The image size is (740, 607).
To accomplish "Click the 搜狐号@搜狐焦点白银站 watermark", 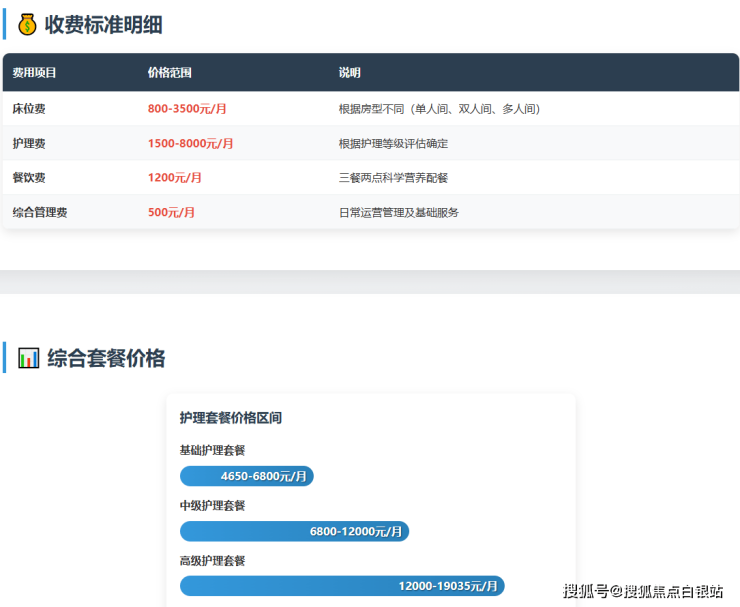I will (642, 591).
